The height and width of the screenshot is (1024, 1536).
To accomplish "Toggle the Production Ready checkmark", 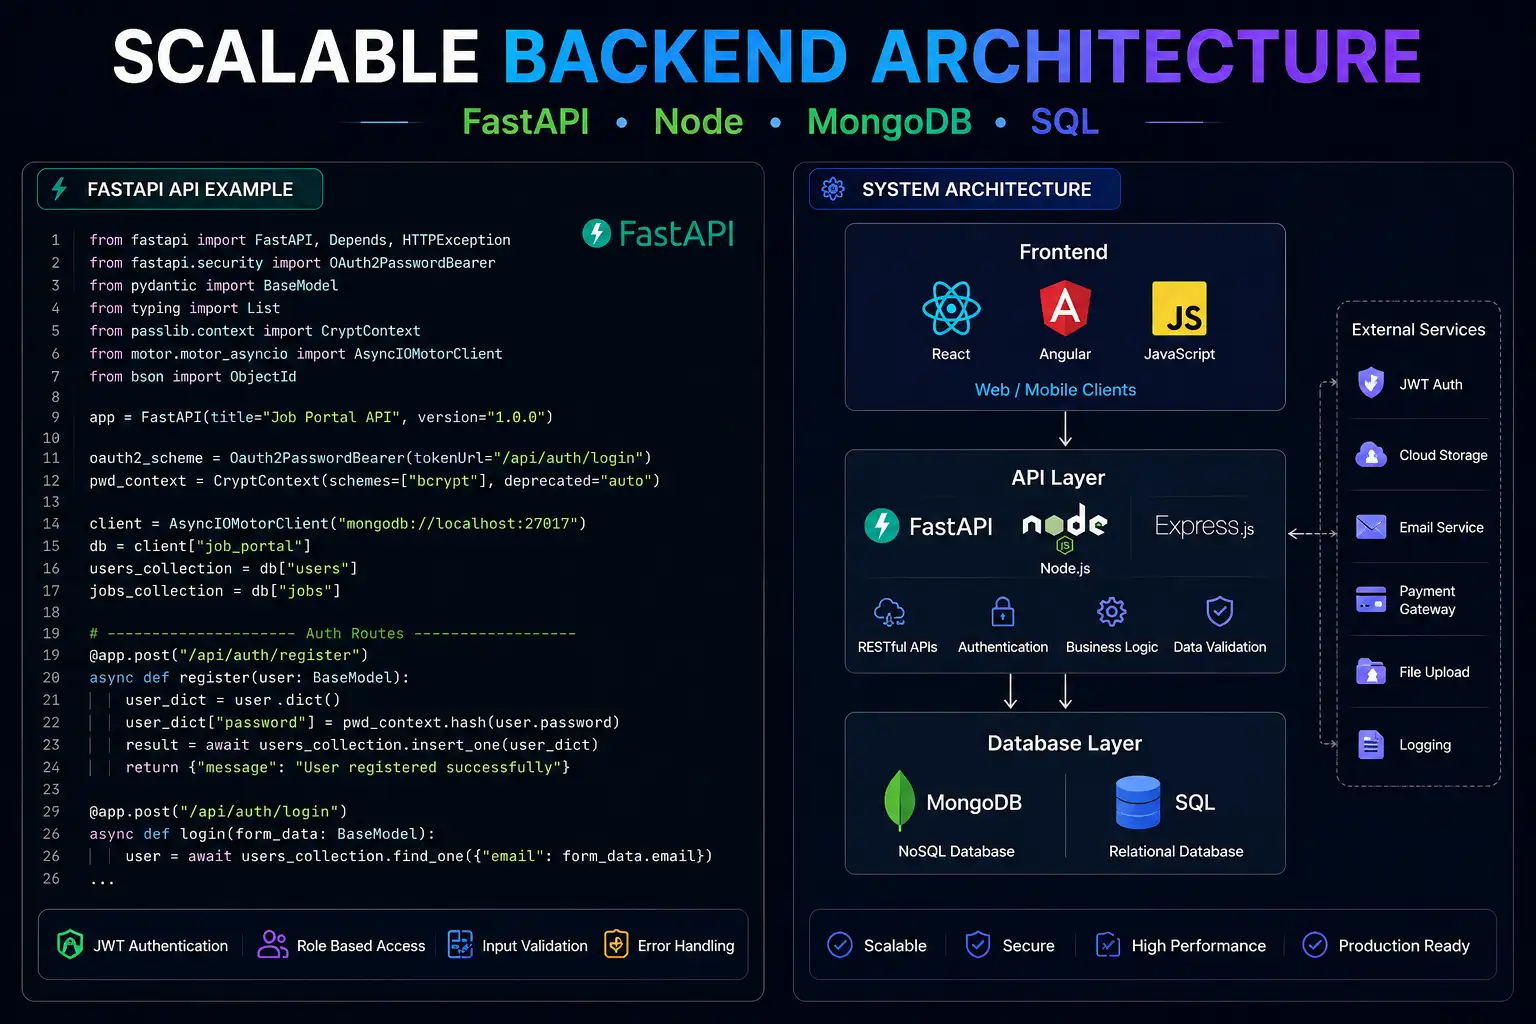I will click(1314, 945).
